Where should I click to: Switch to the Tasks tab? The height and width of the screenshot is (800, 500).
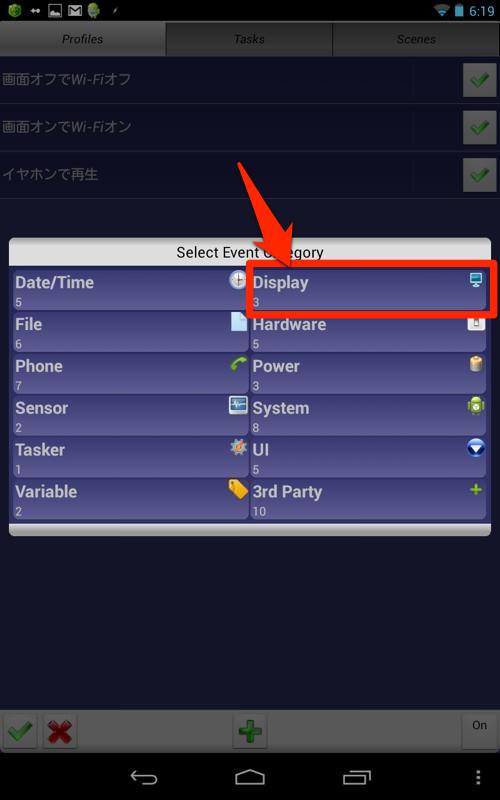pos(249,39)
